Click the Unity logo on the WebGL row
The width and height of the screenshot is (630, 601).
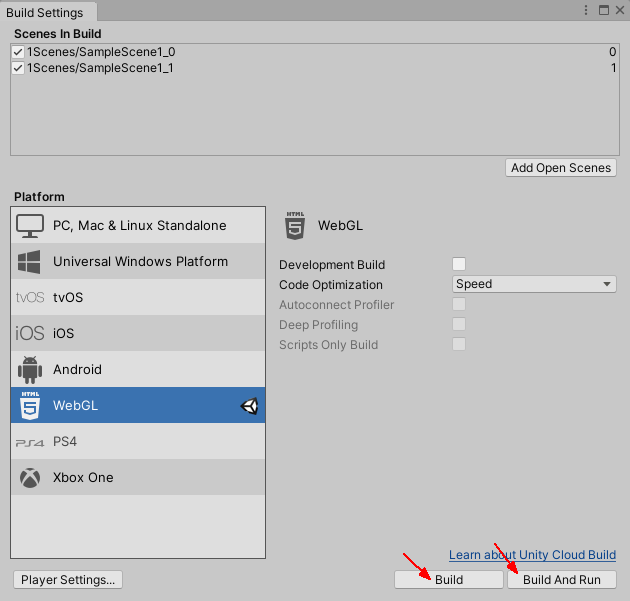tap(249, 406)
